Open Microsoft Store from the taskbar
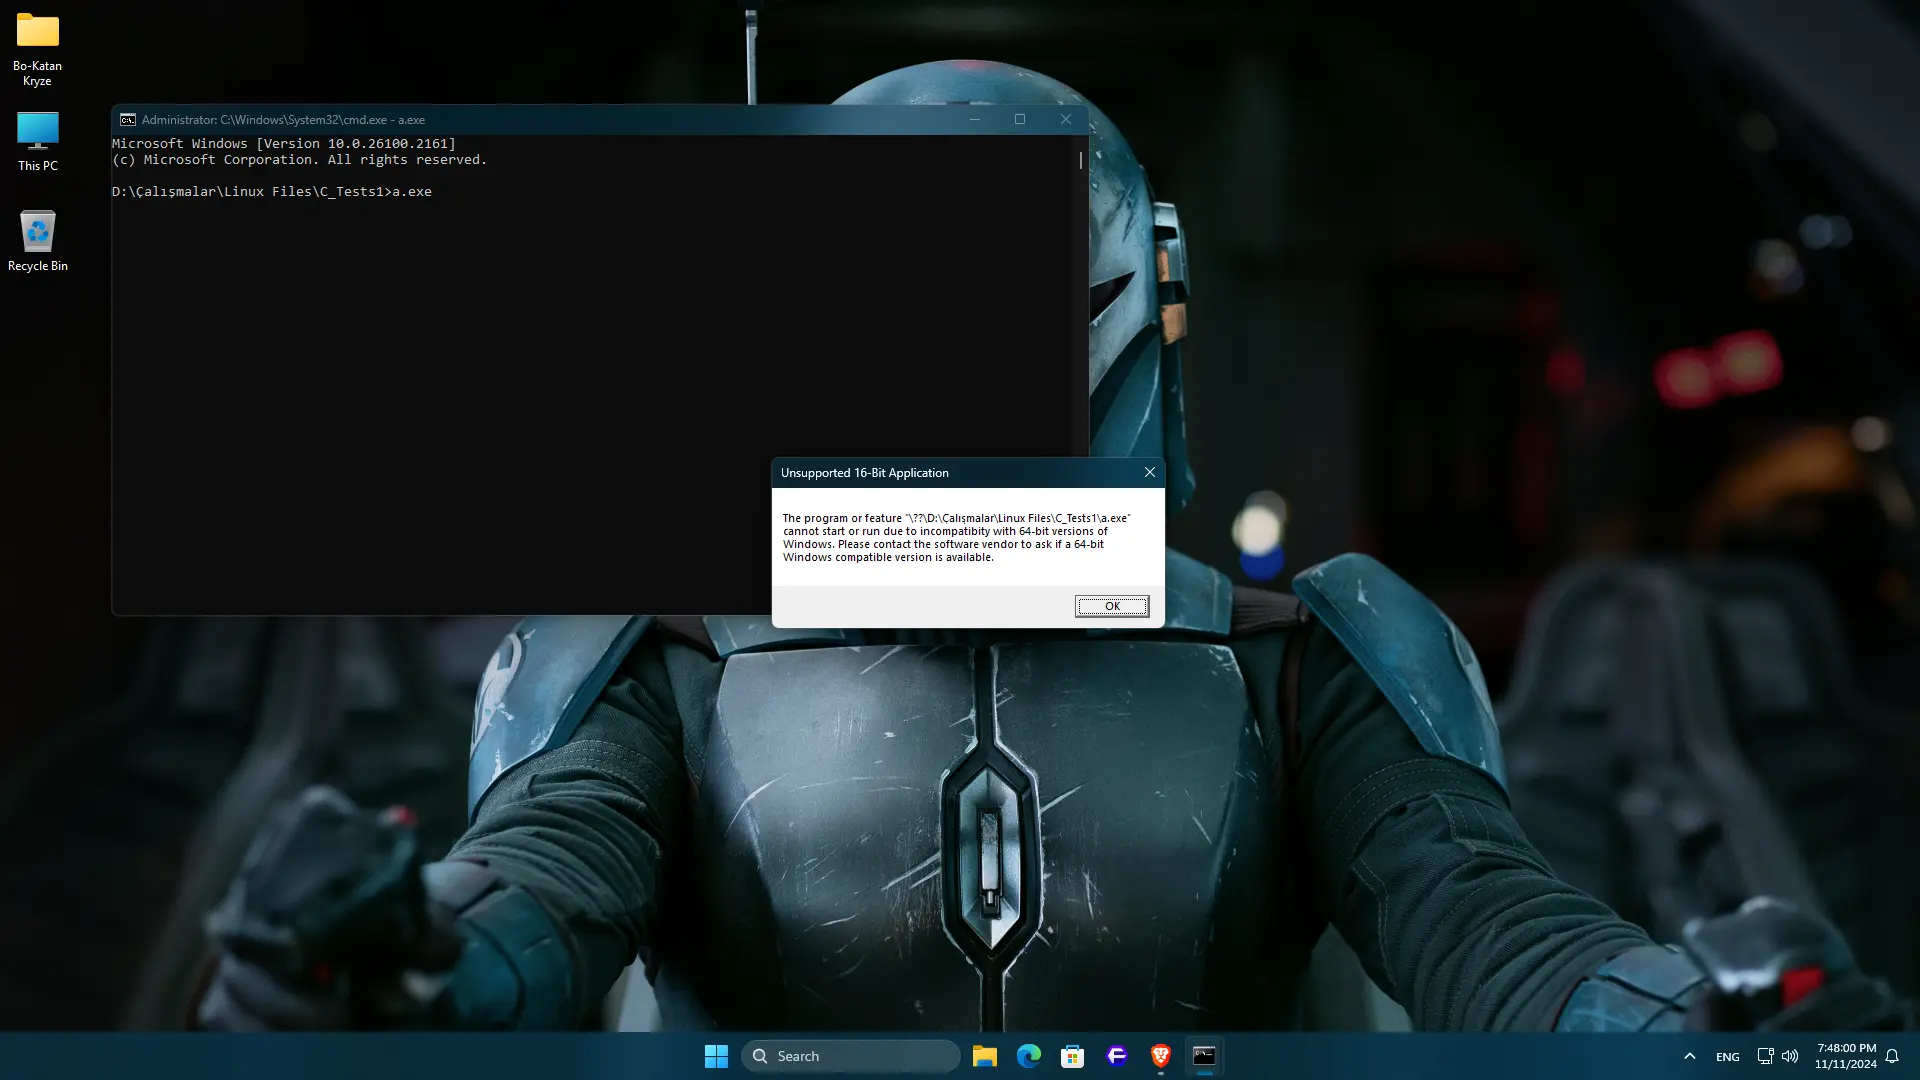Image resolution: width=1920 pixels, height=1080 pixels. click(x=1073, y=1056)
